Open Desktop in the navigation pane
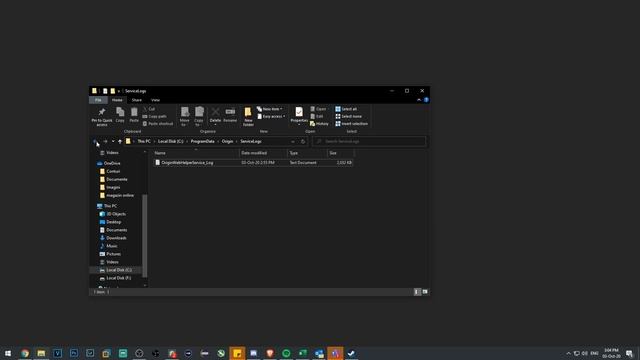Viewport: 640px width, 360px height. 113,222
